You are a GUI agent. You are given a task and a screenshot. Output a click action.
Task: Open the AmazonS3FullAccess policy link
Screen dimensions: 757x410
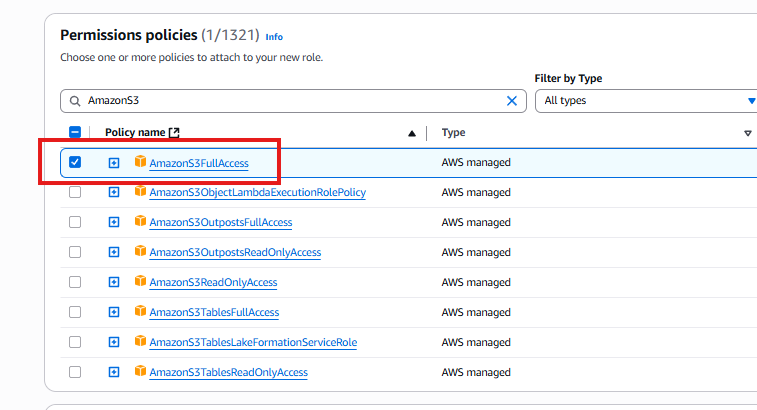coord(199,163)
